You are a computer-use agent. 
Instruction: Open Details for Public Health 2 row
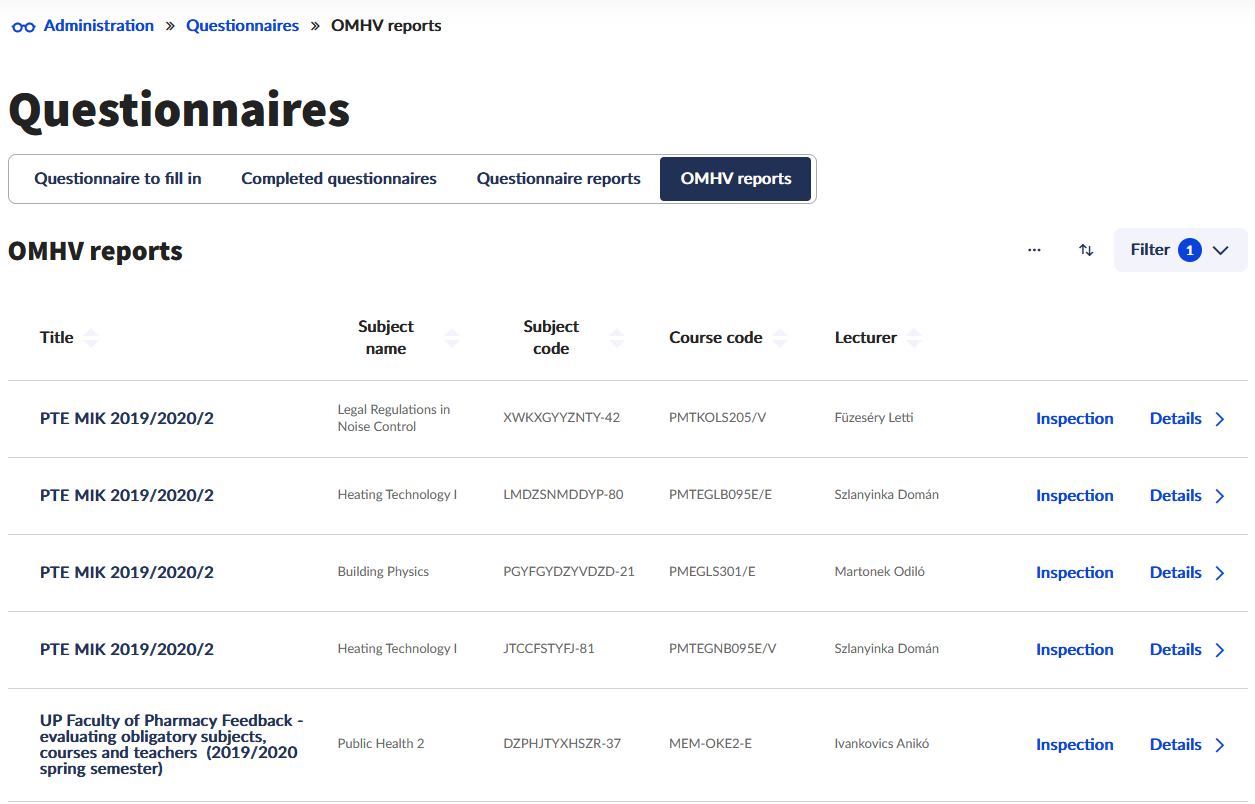pos(1187,745)
